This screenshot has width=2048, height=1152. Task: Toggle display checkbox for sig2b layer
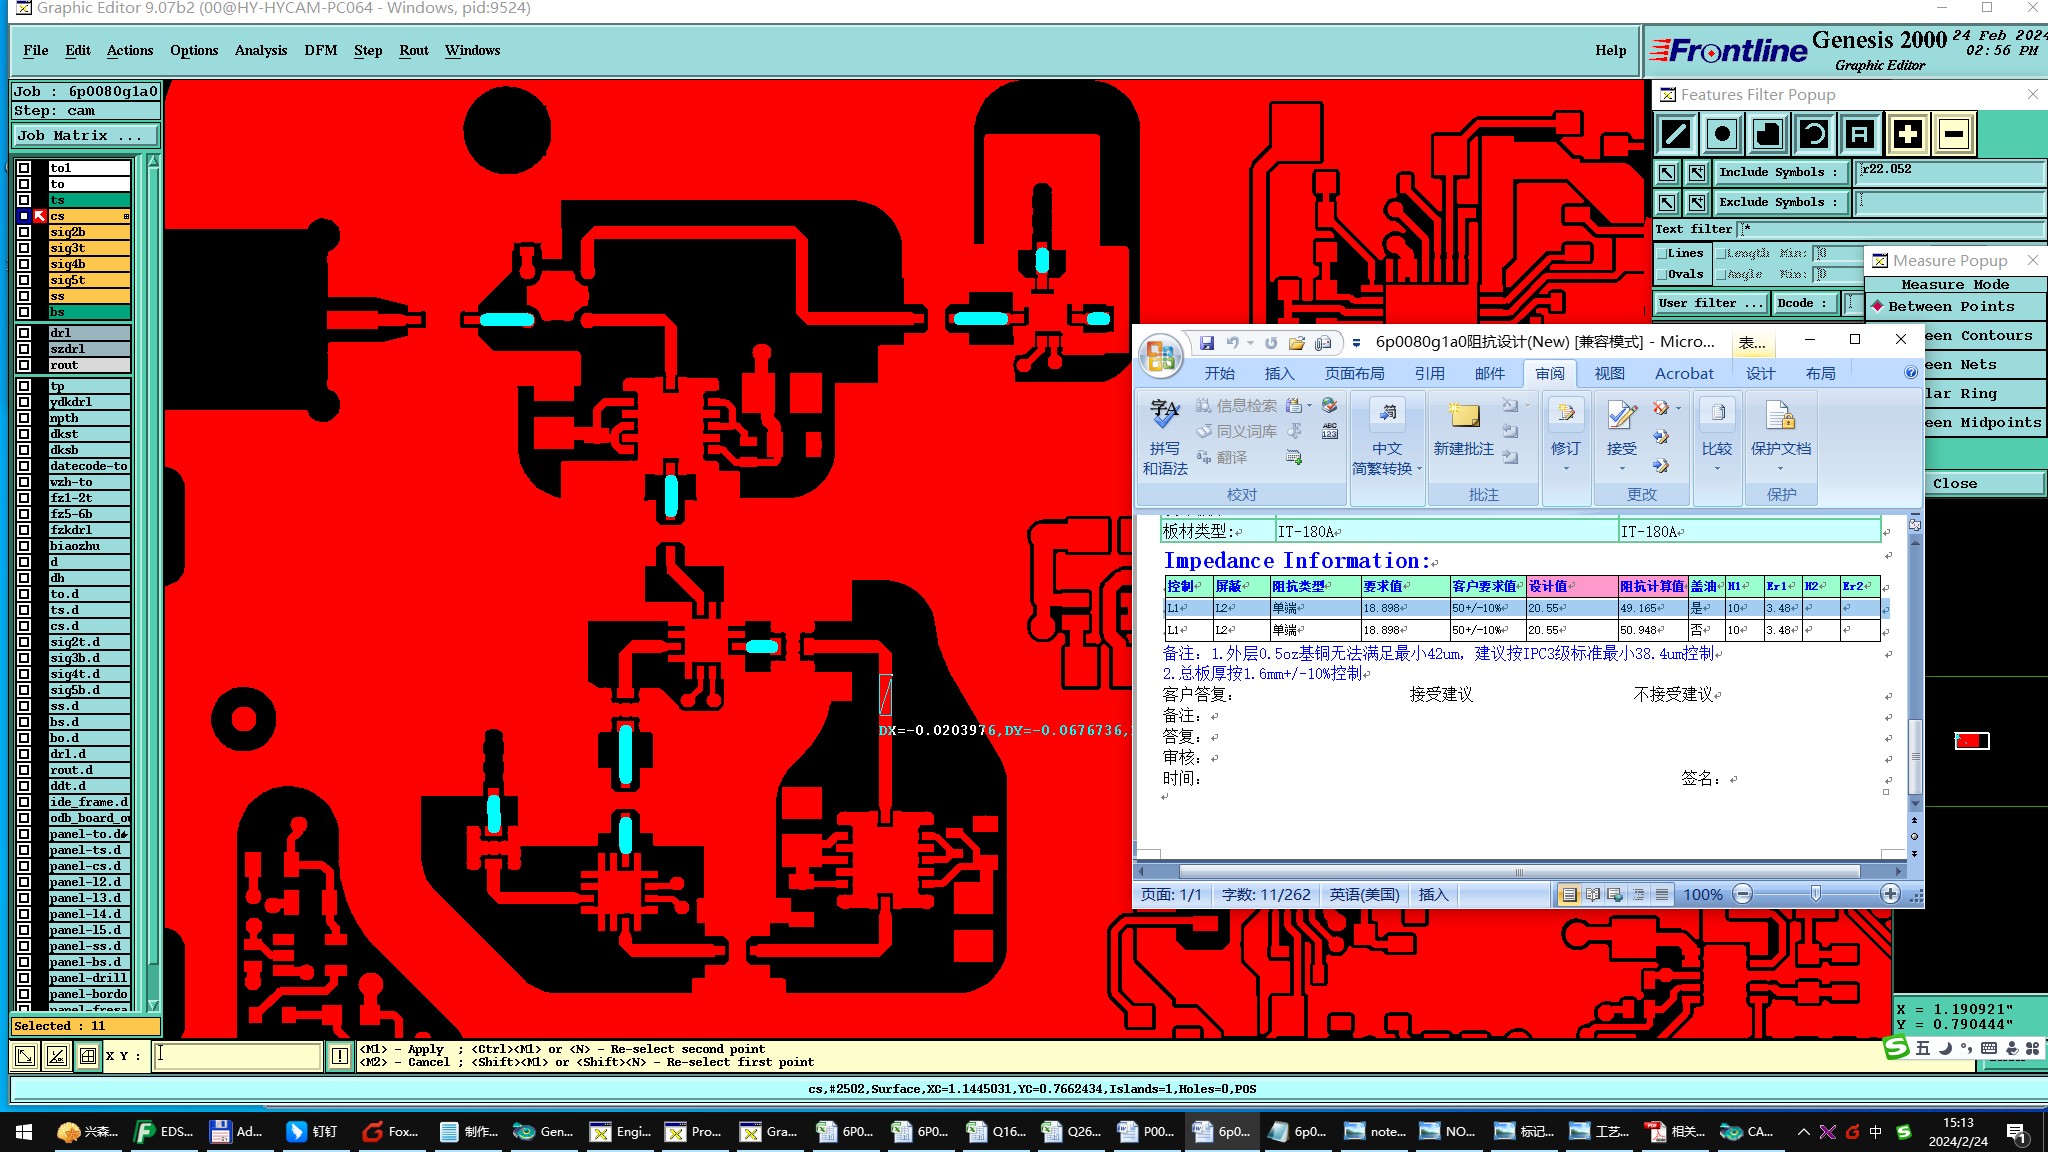click(24, 232)
